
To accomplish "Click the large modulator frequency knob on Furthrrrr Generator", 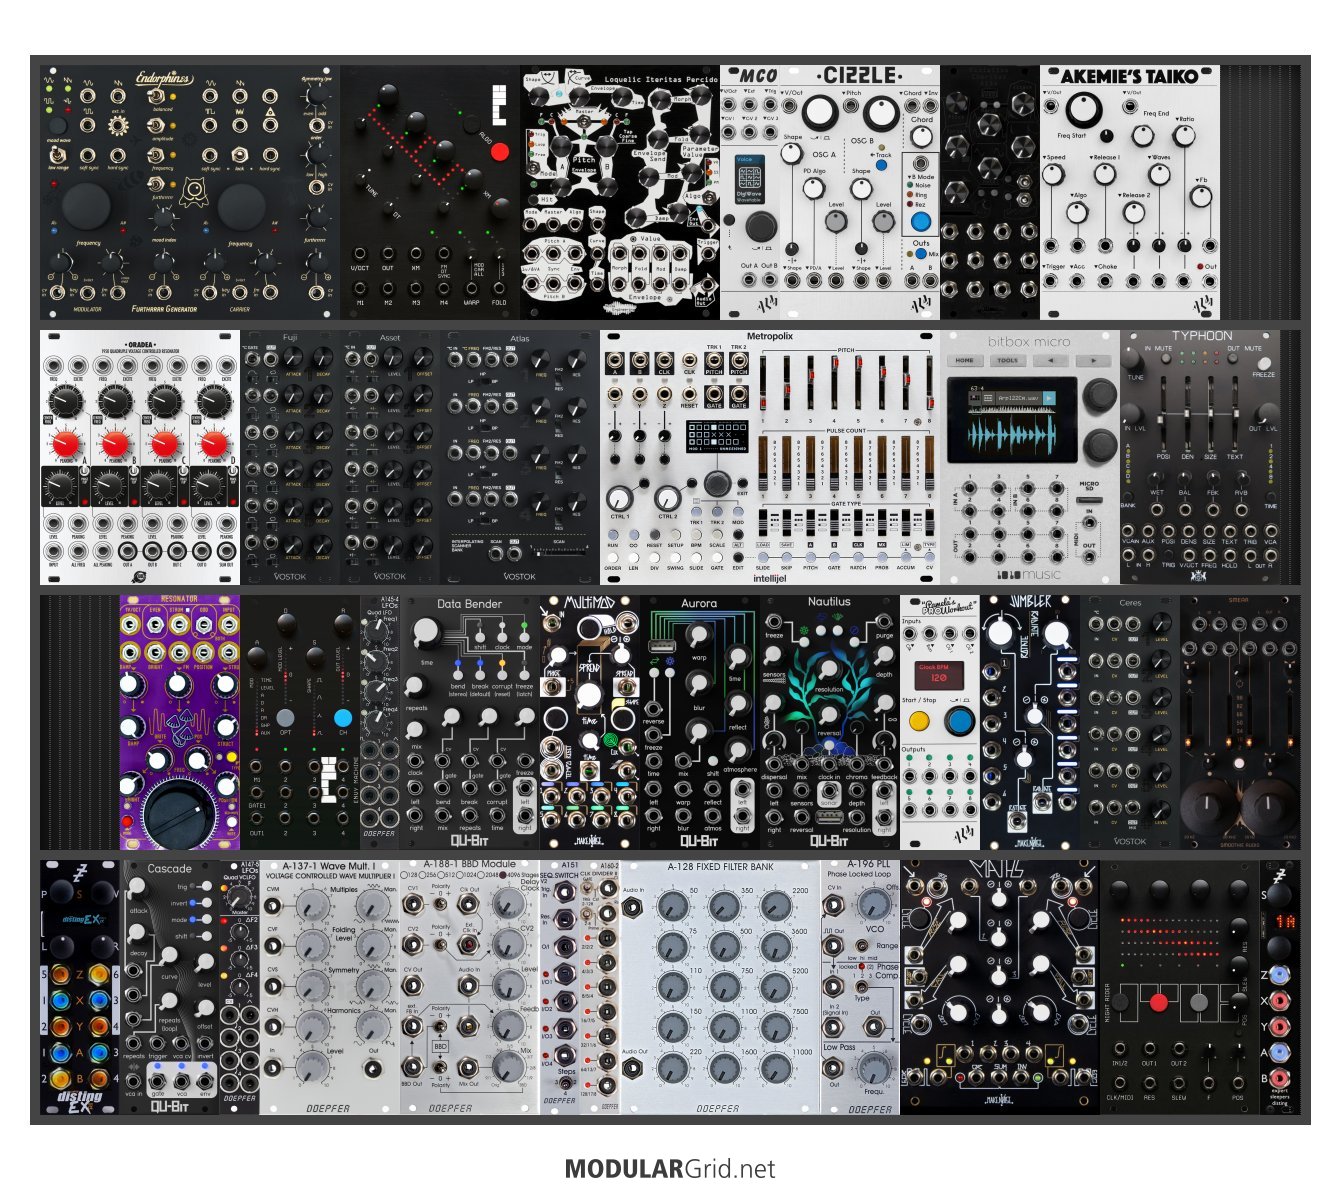I will pyautogui.click(x=88, y=207).
